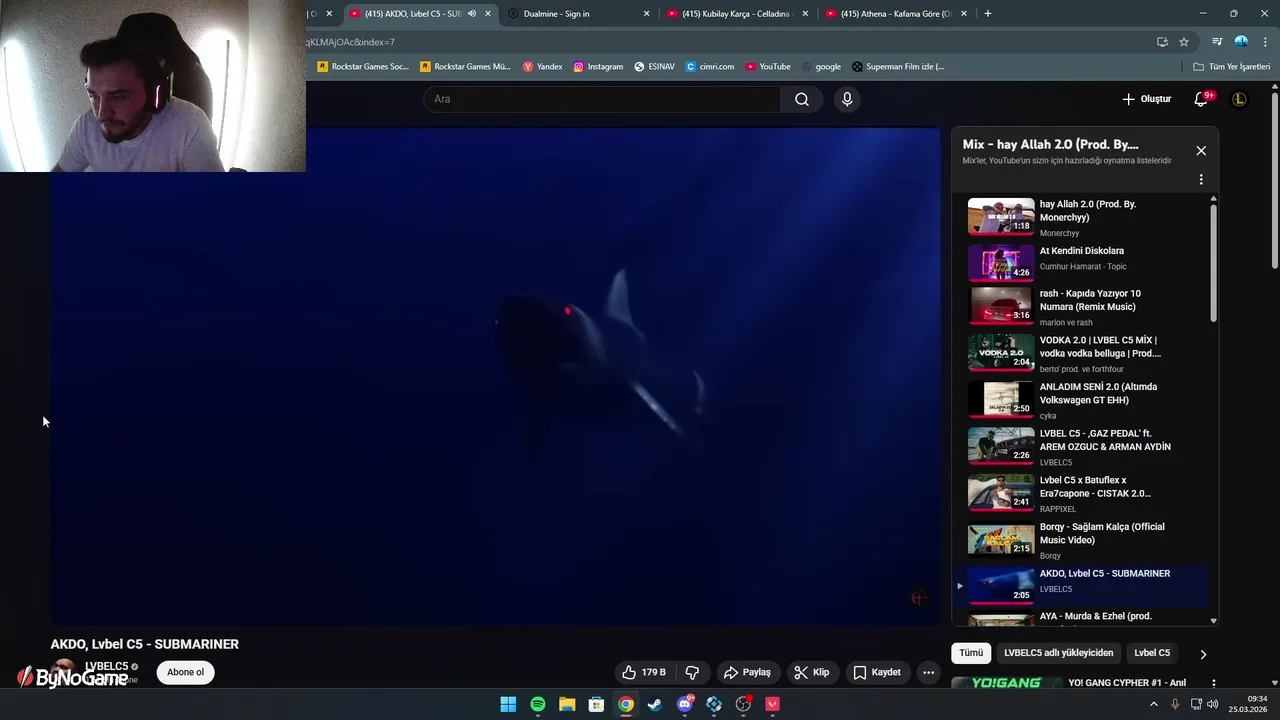Close the Dualmine tab
1280x720 pixels.
(646, 14)
